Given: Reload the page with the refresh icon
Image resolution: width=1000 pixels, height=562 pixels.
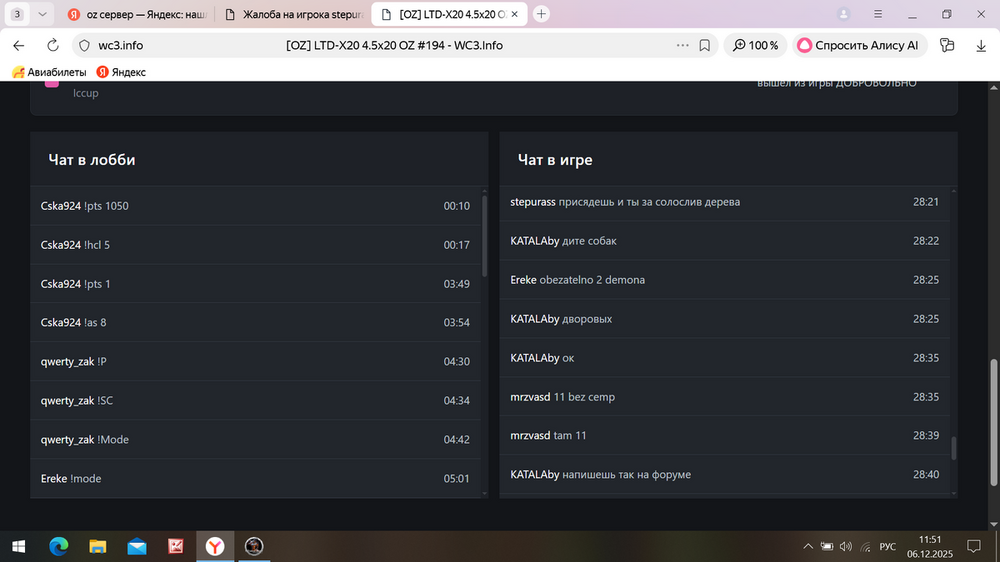Looking at the screenshot, I should pos(52,46).
